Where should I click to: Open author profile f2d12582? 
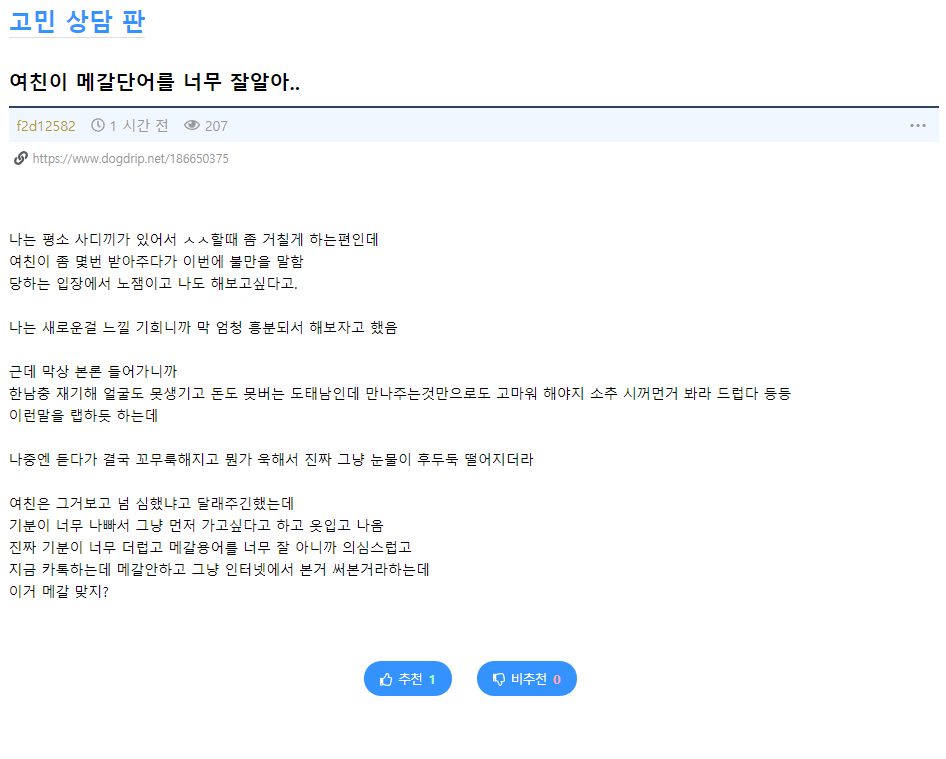[x=46, y=126]
